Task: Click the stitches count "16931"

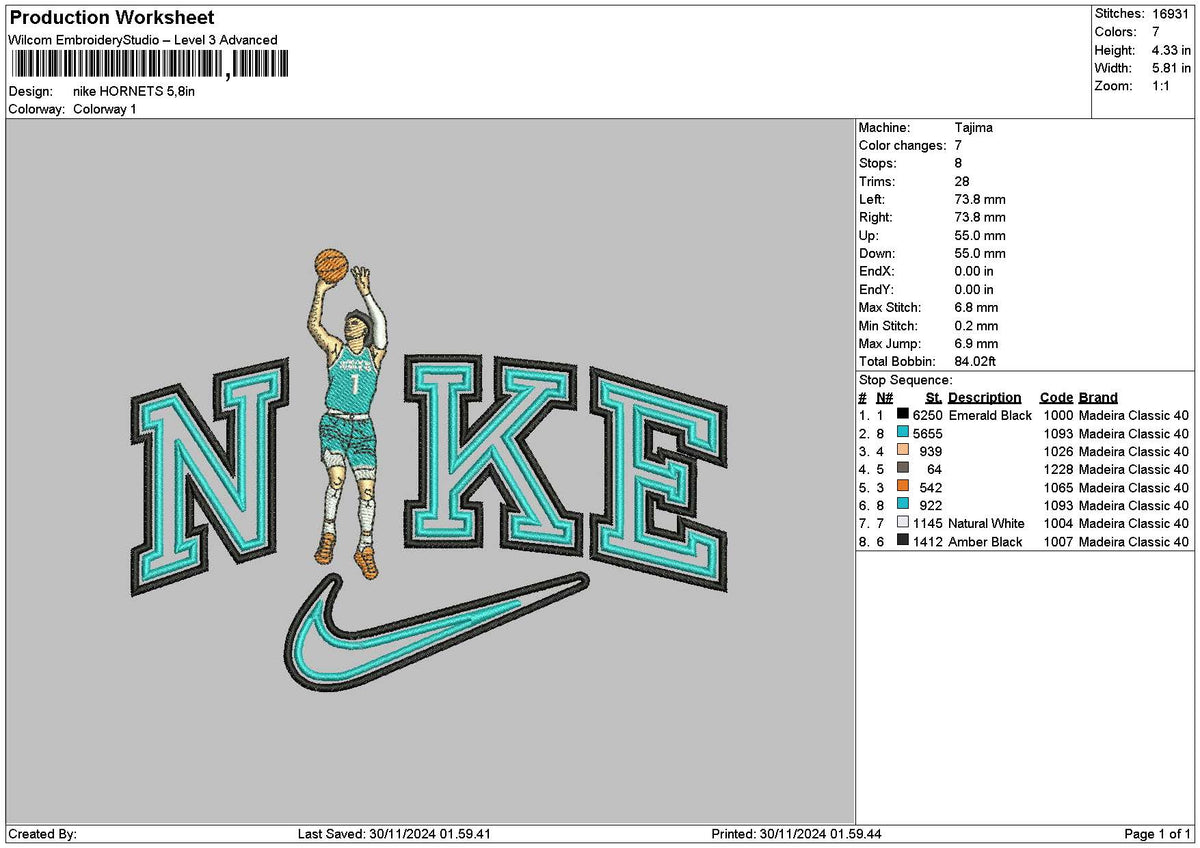Action: [1169, 14]
